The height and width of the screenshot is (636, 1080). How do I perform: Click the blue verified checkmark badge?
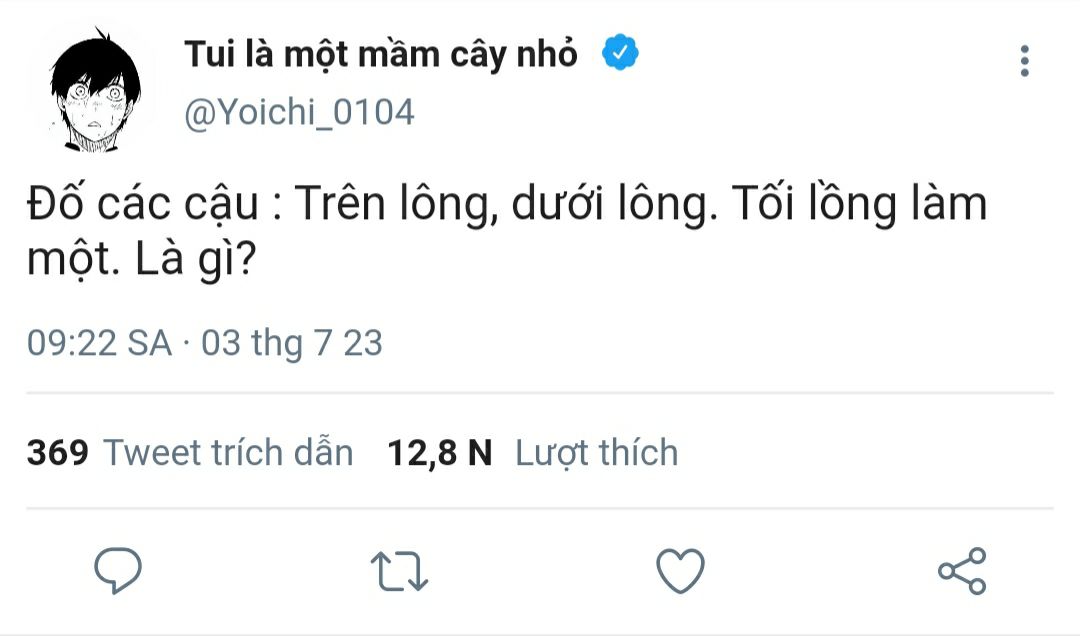620,53
